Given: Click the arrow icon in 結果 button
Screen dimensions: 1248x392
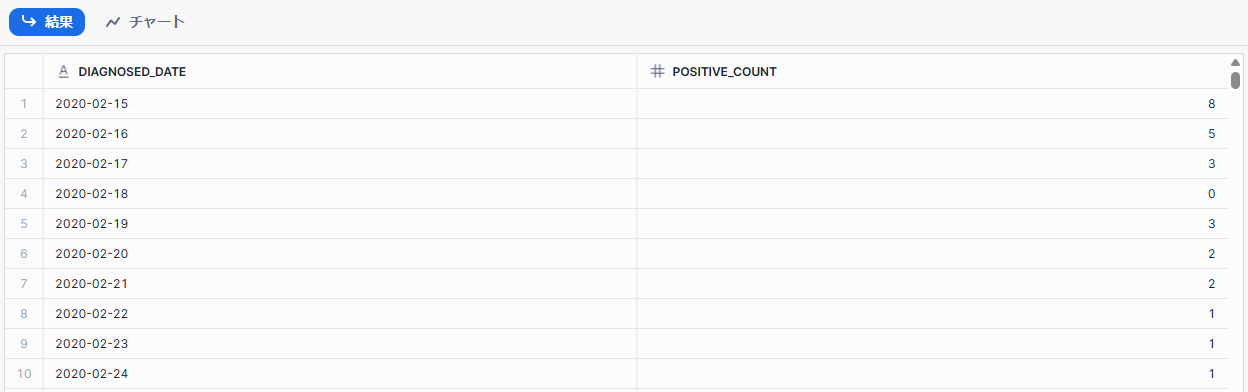Looking at the screenshot, I should click(x=29, y=21).
